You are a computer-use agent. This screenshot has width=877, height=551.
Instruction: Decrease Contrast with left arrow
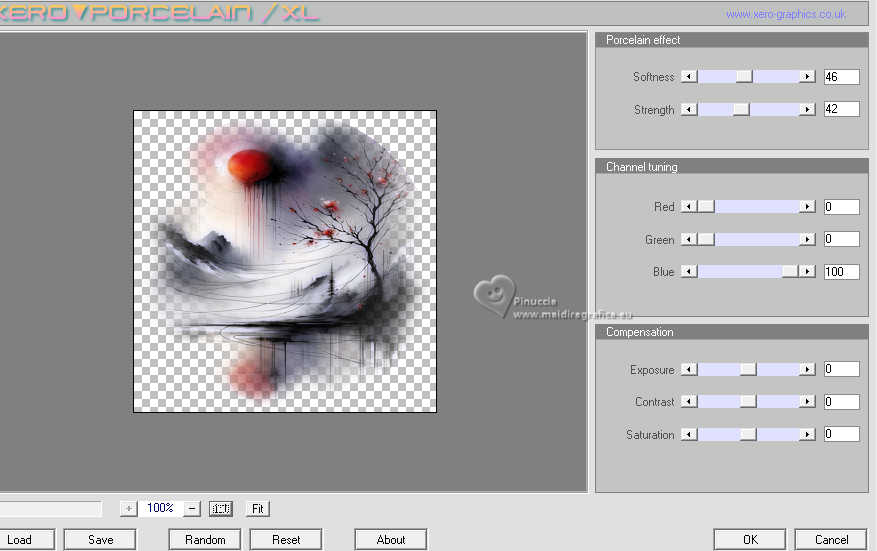coord(689,402)
